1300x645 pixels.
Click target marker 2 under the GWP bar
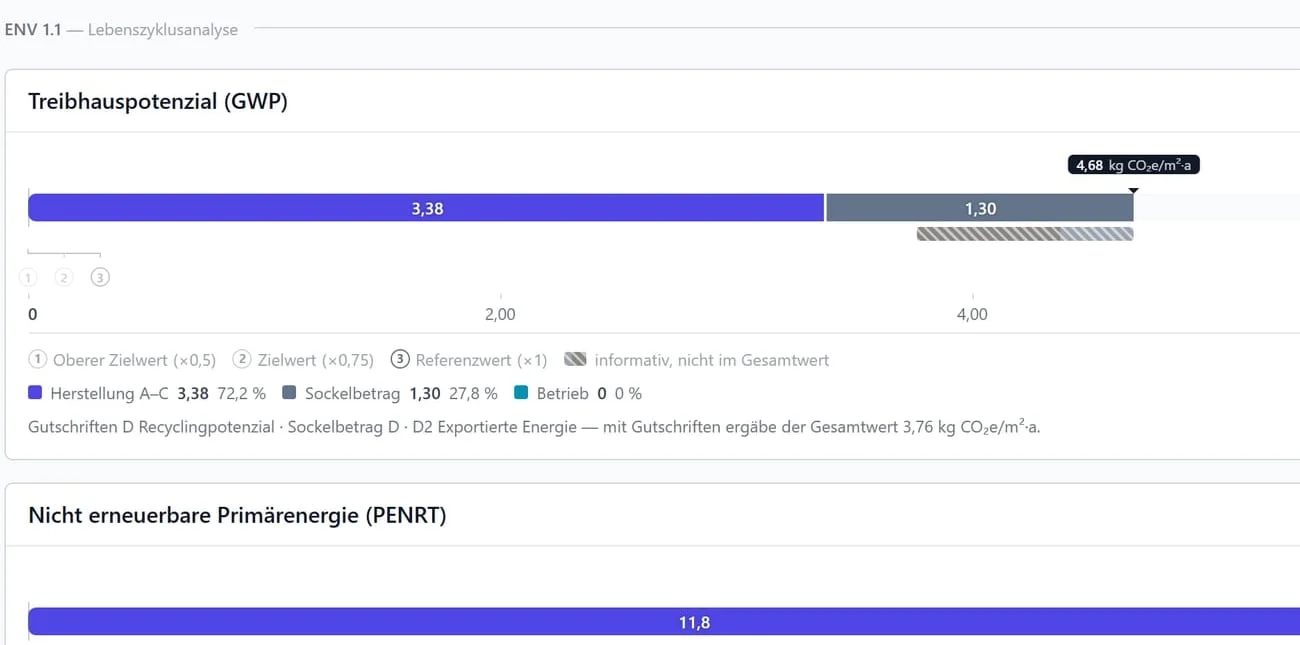[64, 277]
